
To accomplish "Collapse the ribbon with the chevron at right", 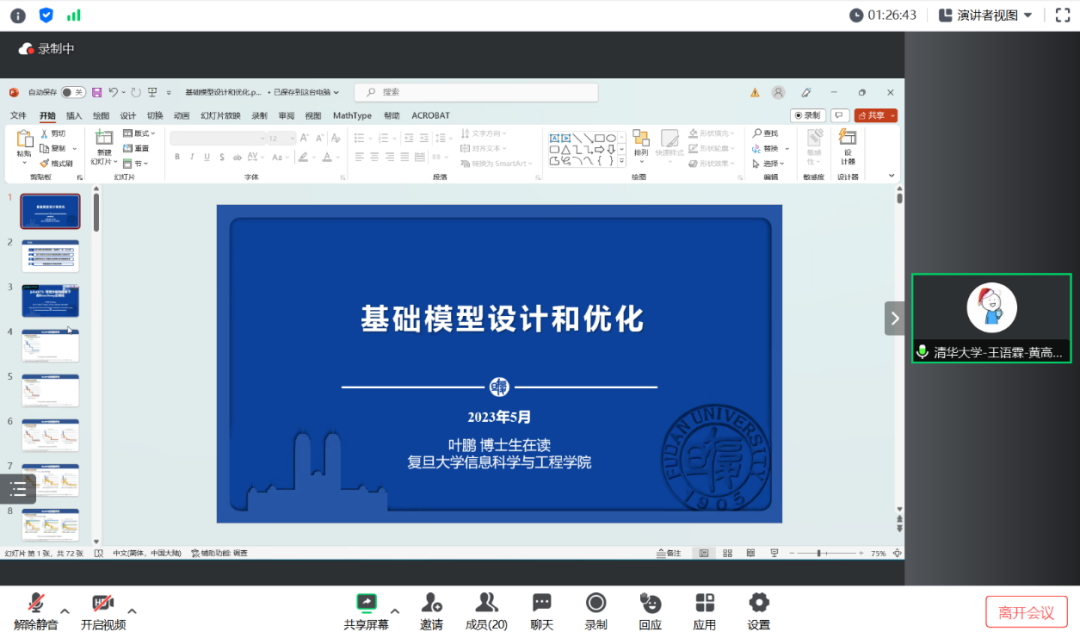I will 891,176.
